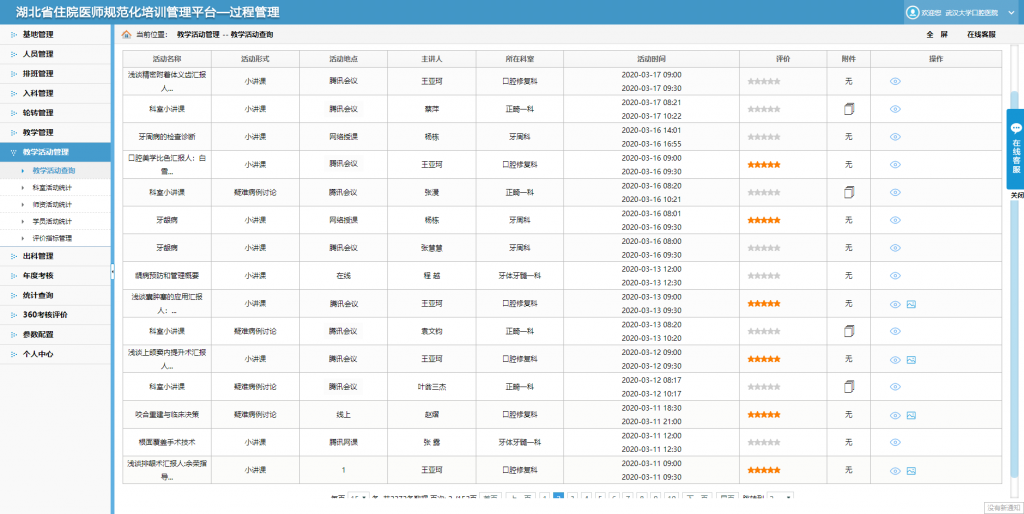The height and width of the screenshot is (514, 1024).
Task: Click the eye icon for 根面覆盖手术技术
Action: (x=895, y=443)
